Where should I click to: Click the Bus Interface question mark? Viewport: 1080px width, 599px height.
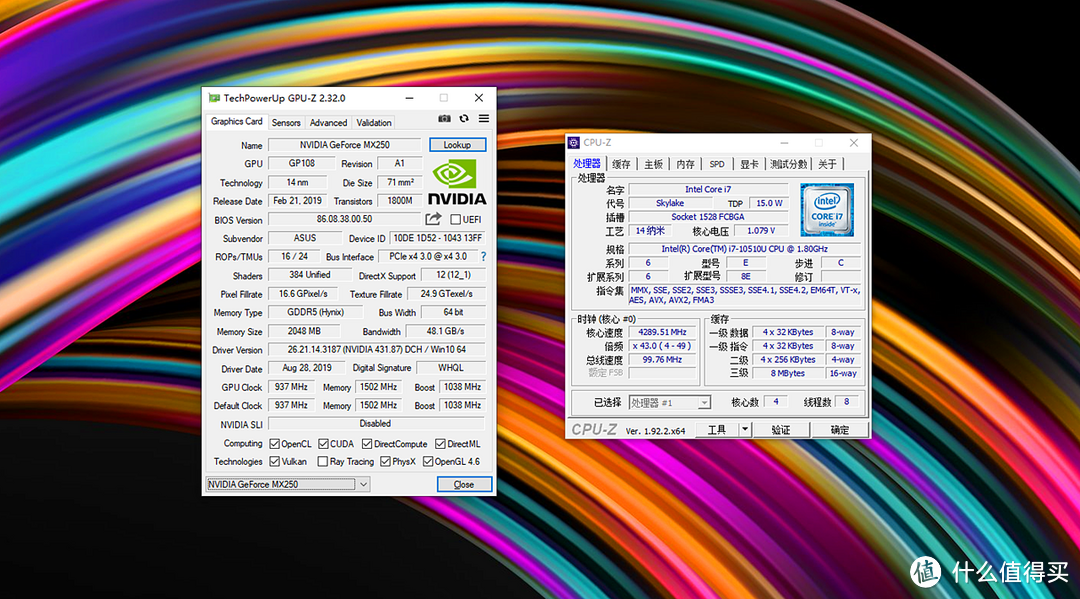[484, 256]
